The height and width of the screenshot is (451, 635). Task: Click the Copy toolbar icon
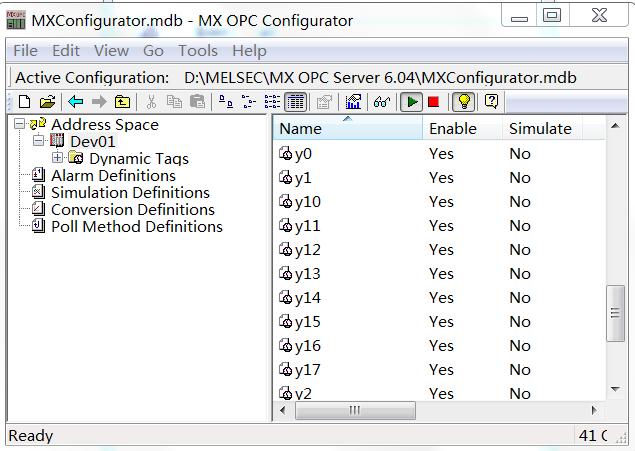[174, 102]
